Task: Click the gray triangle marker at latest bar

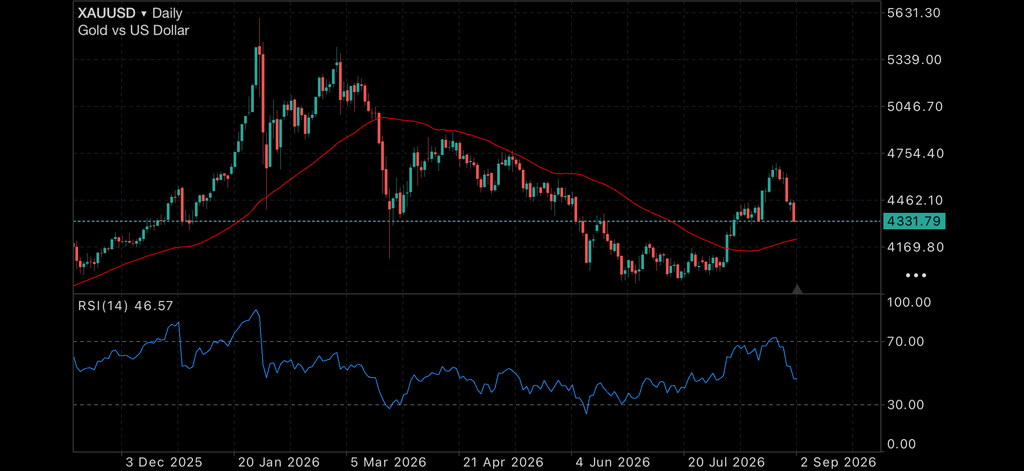Action: click(x=797, y=289)
